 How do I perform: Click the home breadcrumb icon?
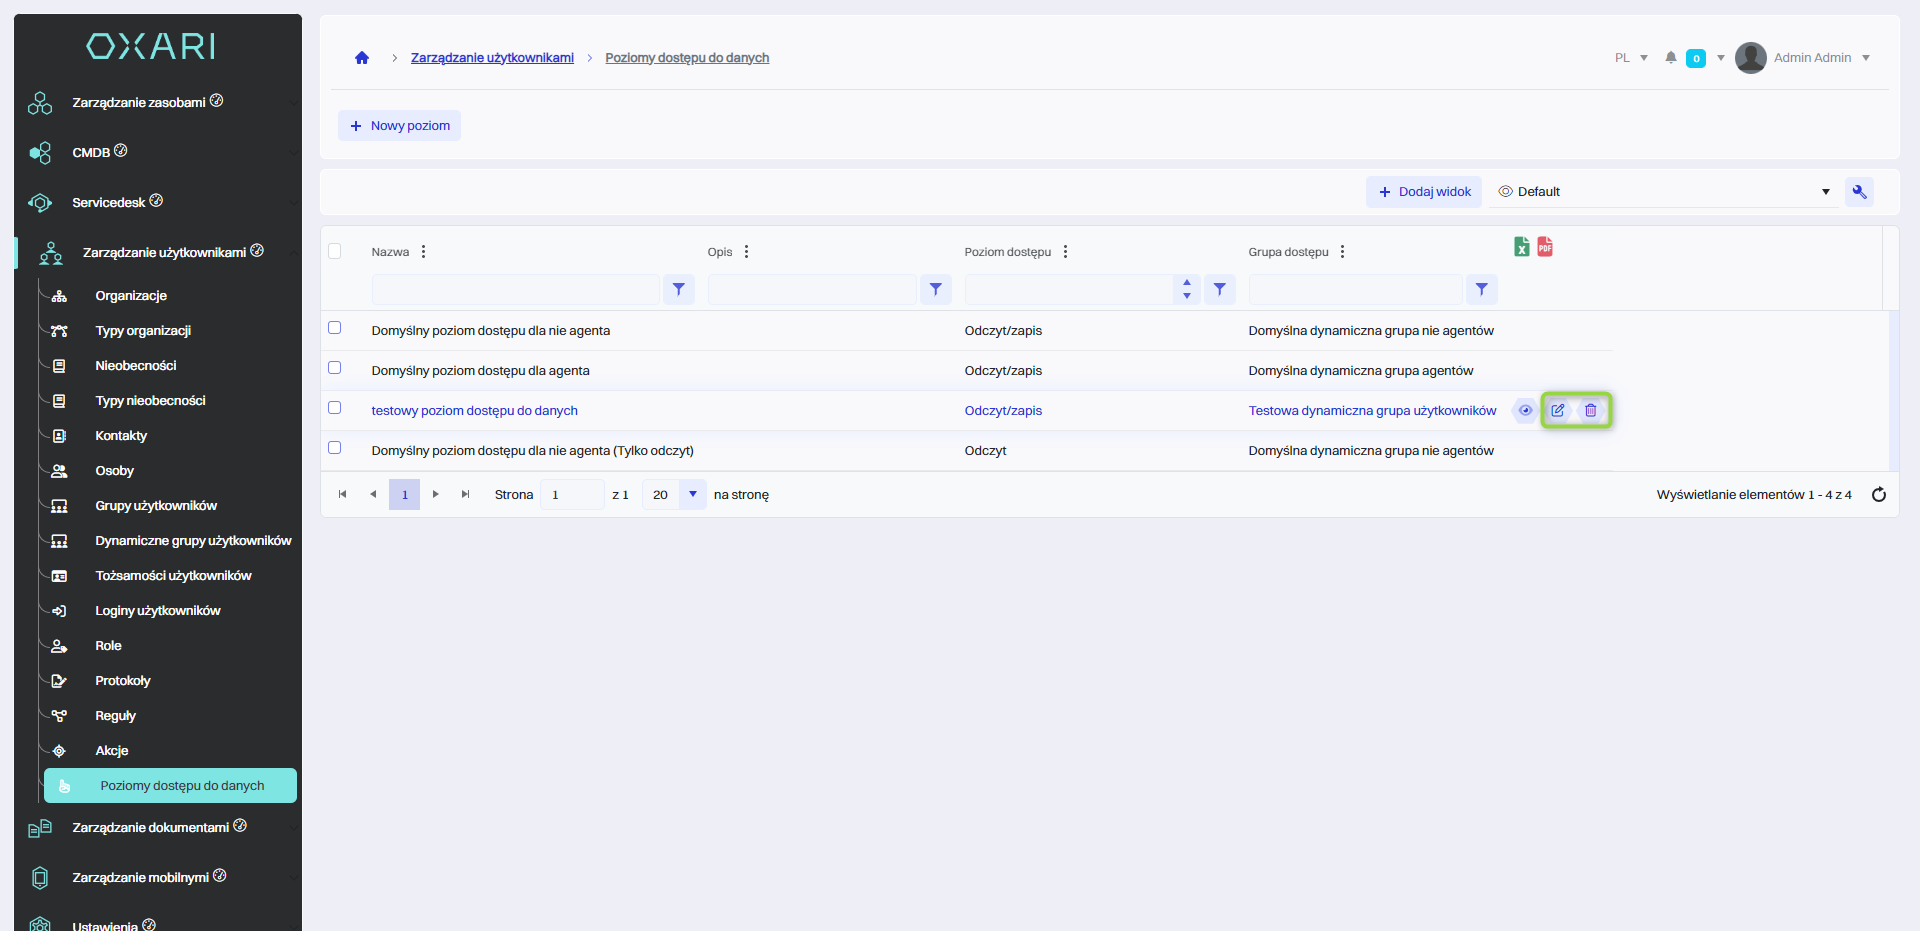click(x=362, y=58)
